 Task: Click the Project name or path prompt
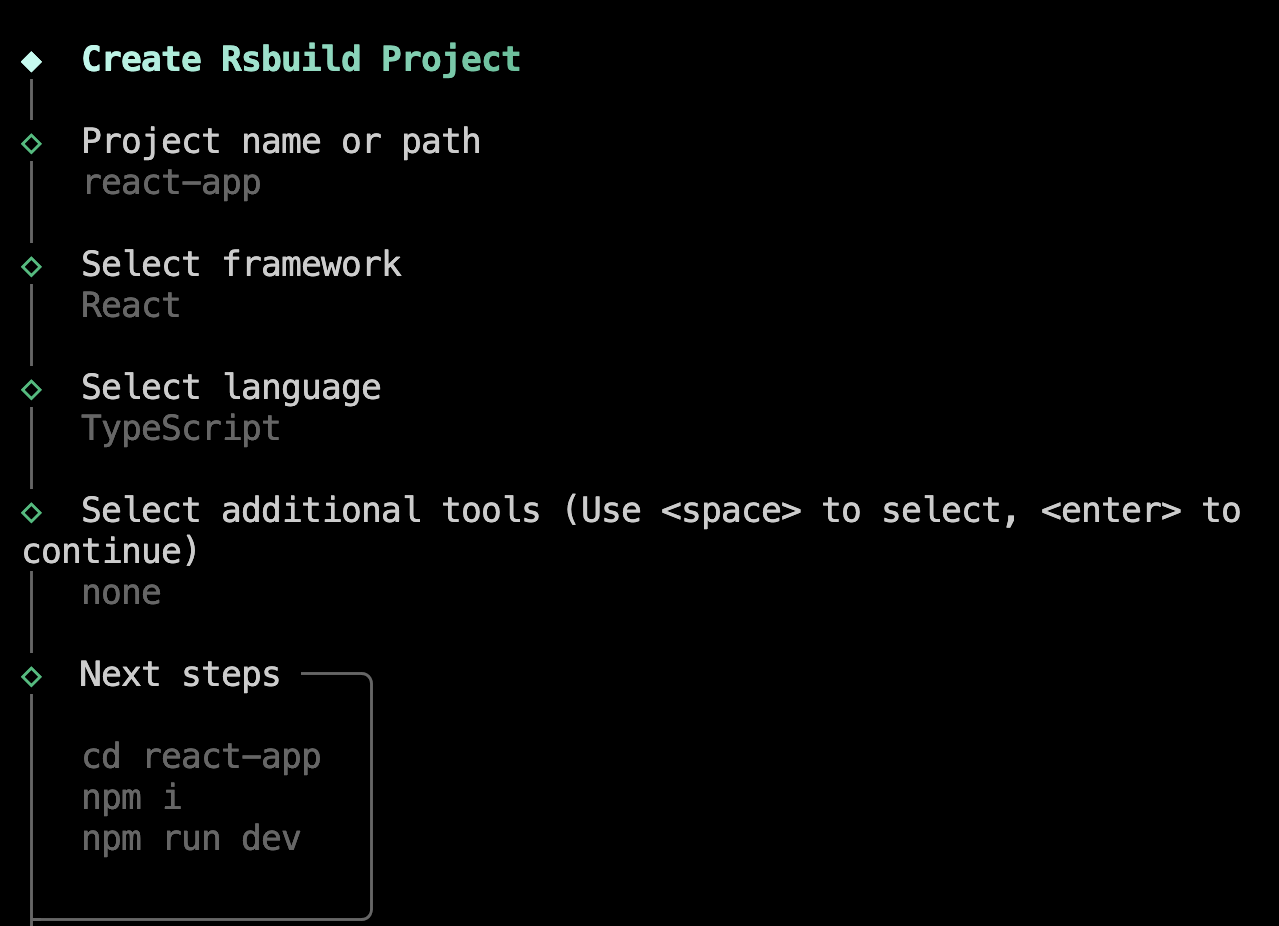pyautogui.click(x=281, y=142)
